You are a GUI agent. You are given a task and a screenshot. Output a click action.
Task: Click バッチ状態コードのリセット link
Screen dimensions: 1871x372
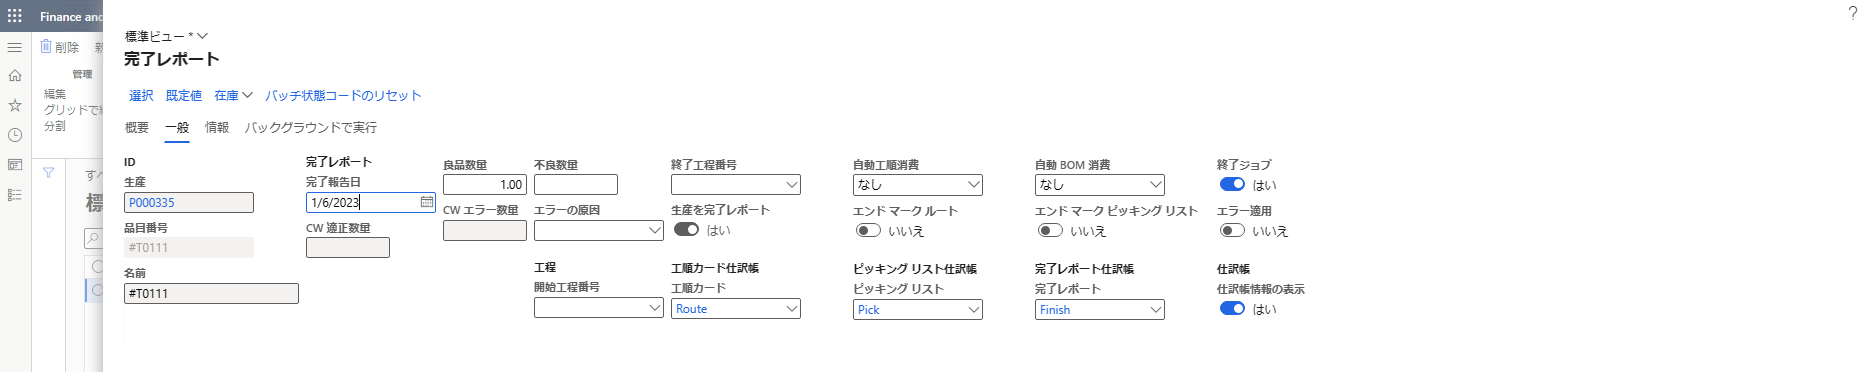[x=343, y=96]
